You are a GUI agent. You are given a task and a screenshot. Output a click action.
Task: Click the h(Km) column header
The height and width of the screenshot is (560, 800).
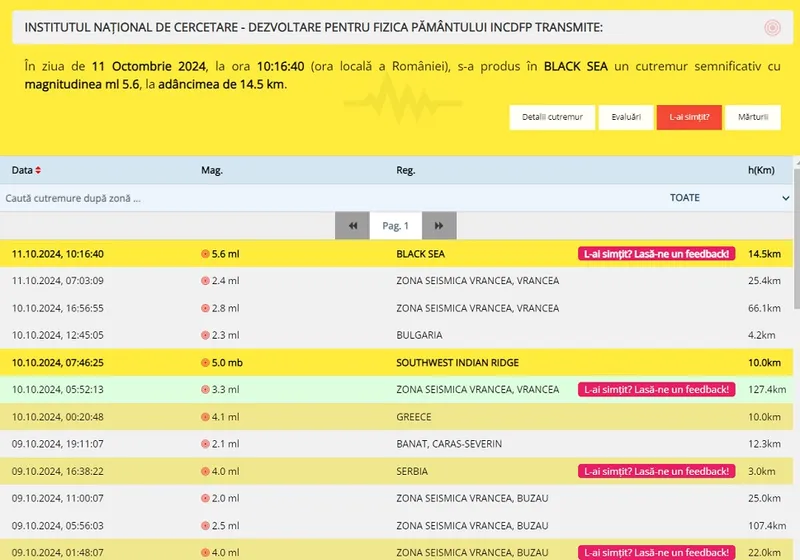coord(761,170)
